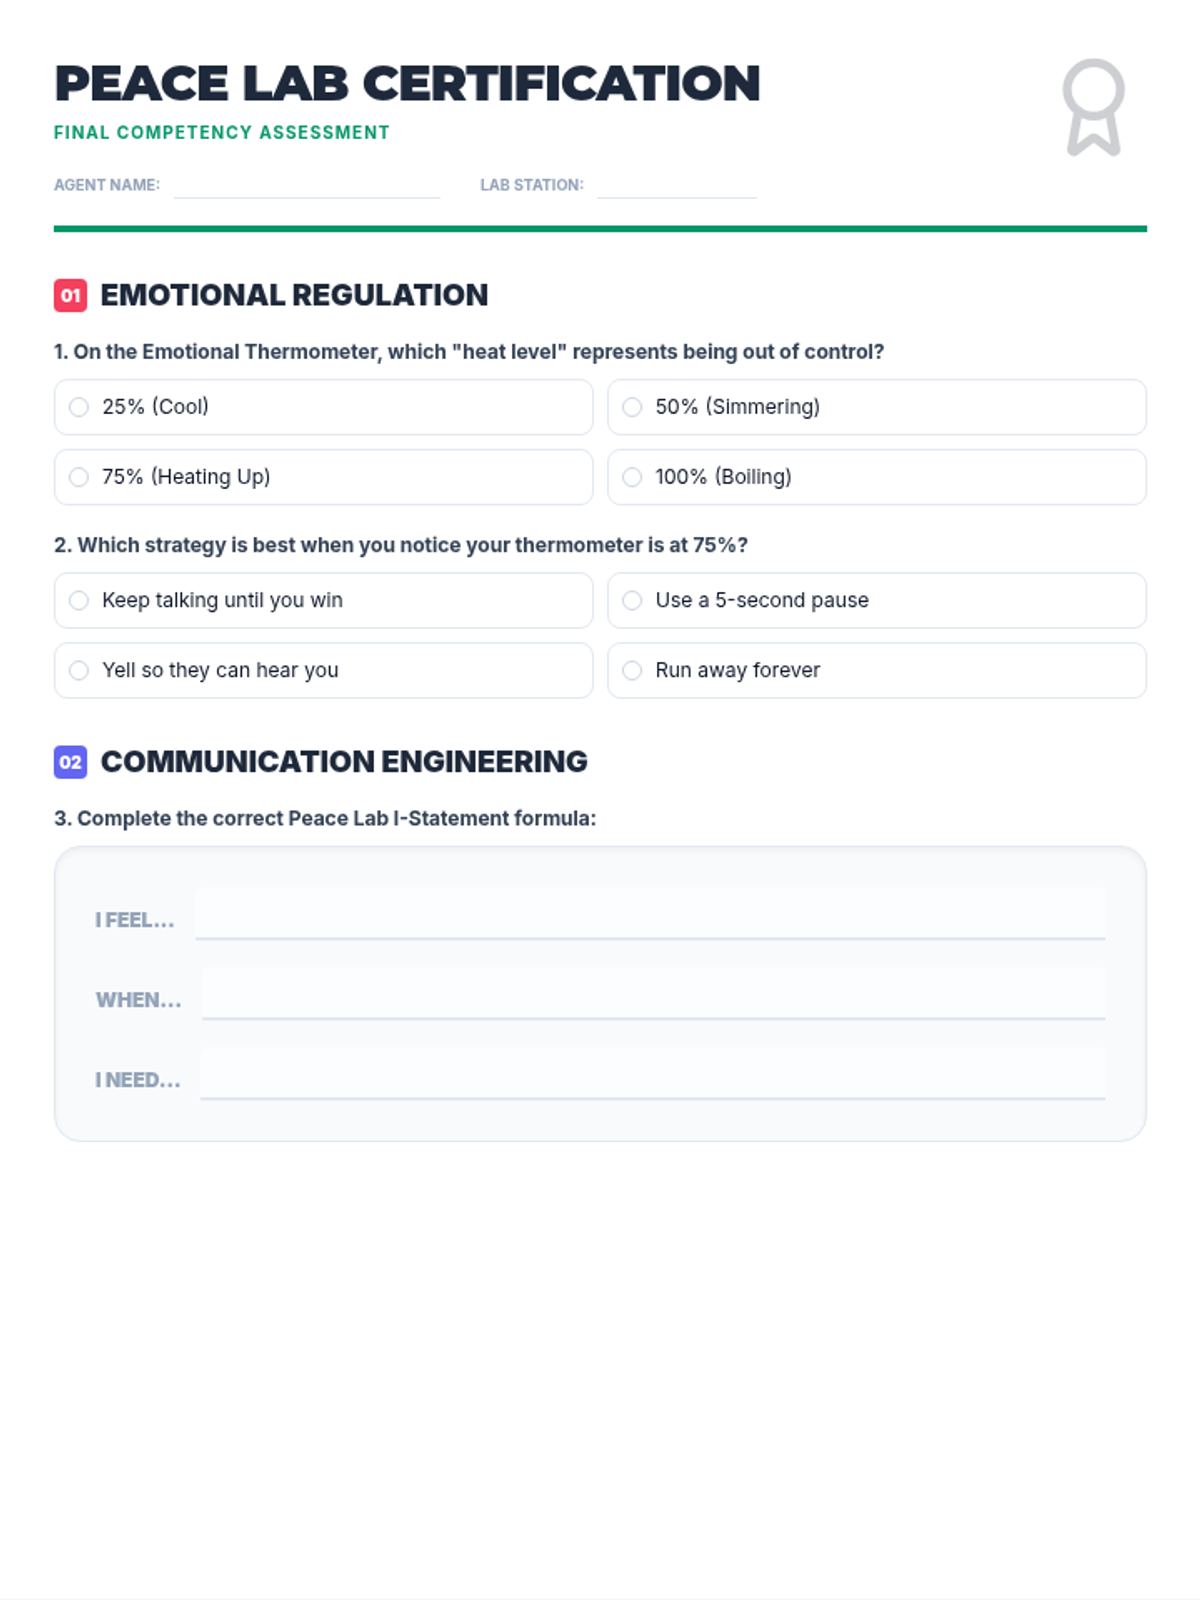Screen dimensions: 1200x1600
Task: Click the certification ribbon award icon
Action: (1093, 107)
